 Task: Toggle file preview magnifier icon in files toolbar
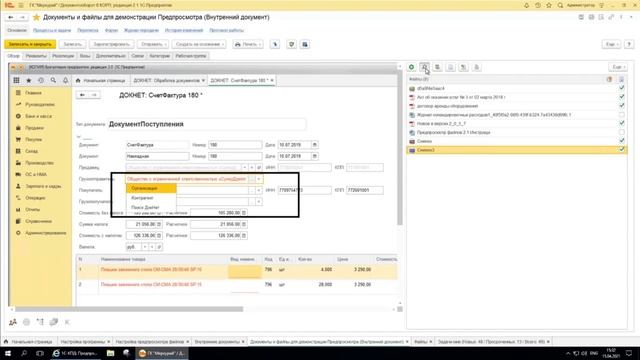coord(424,67)
